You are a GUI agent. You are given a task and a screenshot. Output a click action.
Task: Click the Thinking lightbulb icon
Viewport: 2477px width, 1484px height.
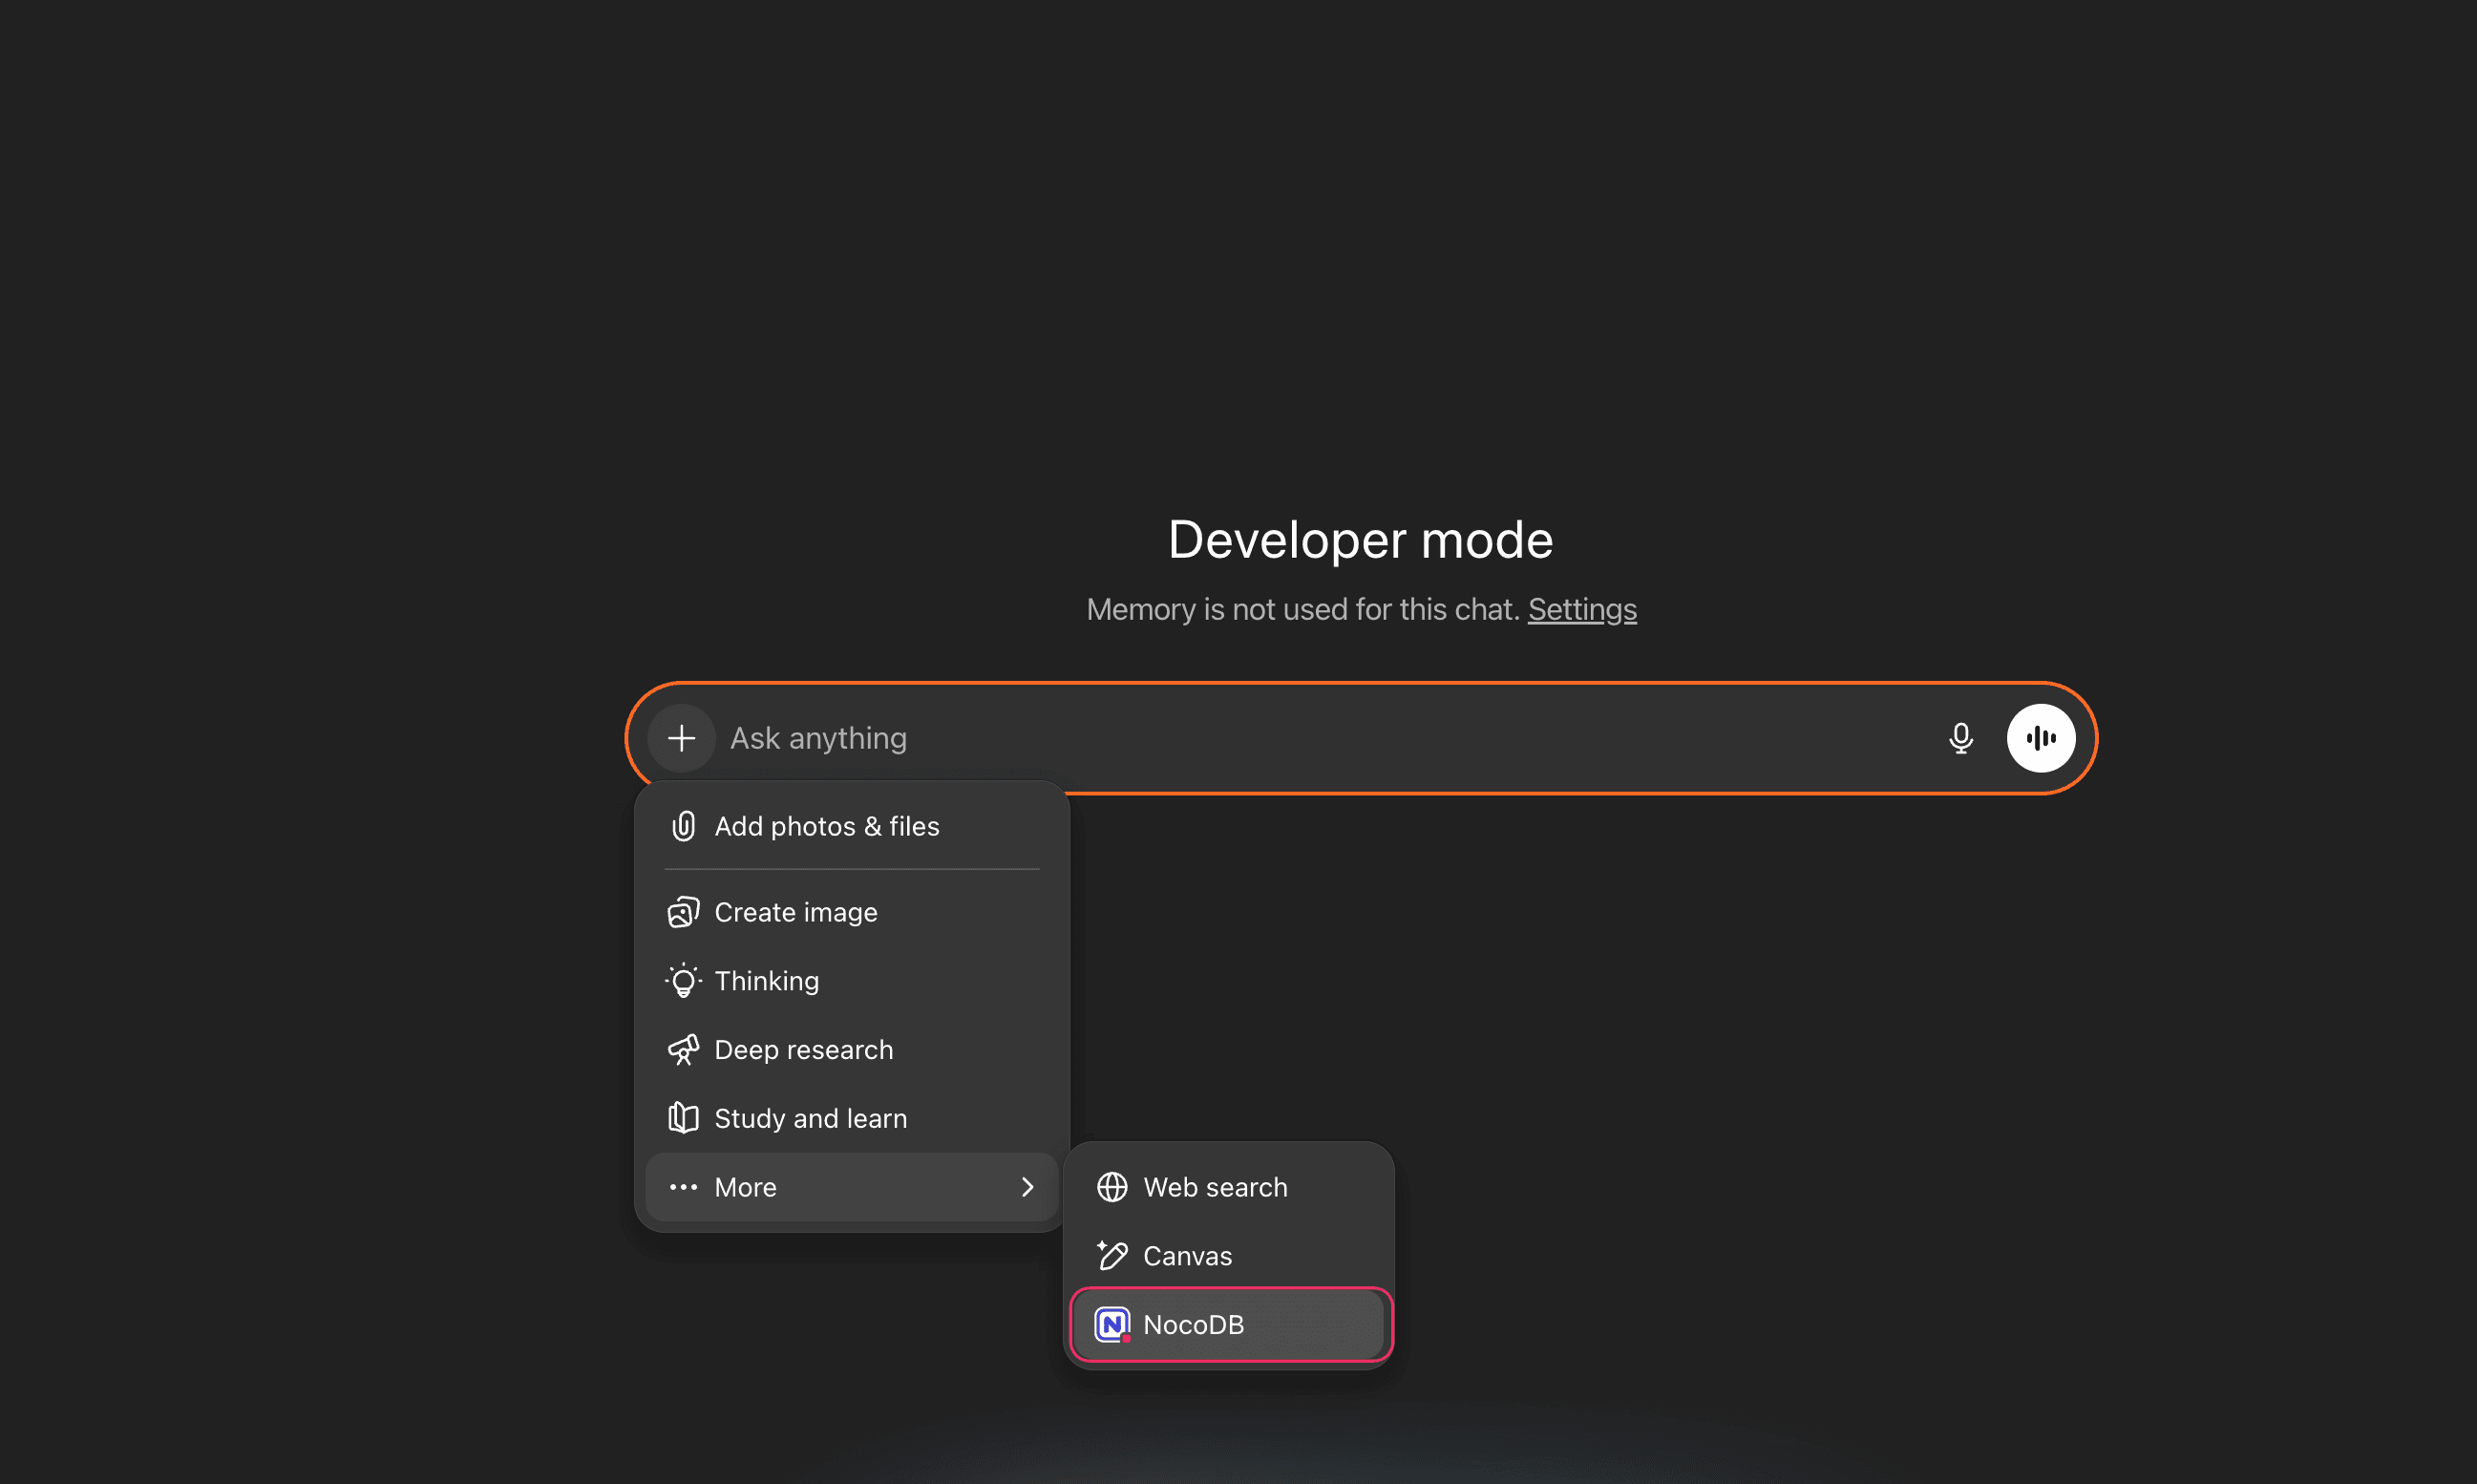683,981
